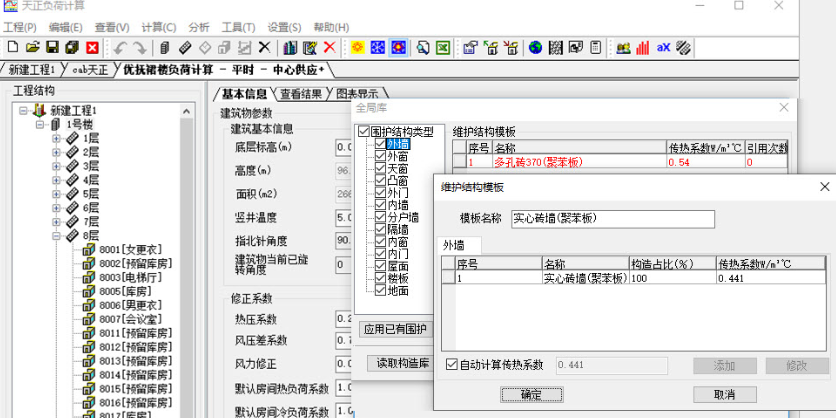The width and height of the screenshot is (836, 418).
Task: Collapse the 8层 tree node
Action: tap(57, 236)
